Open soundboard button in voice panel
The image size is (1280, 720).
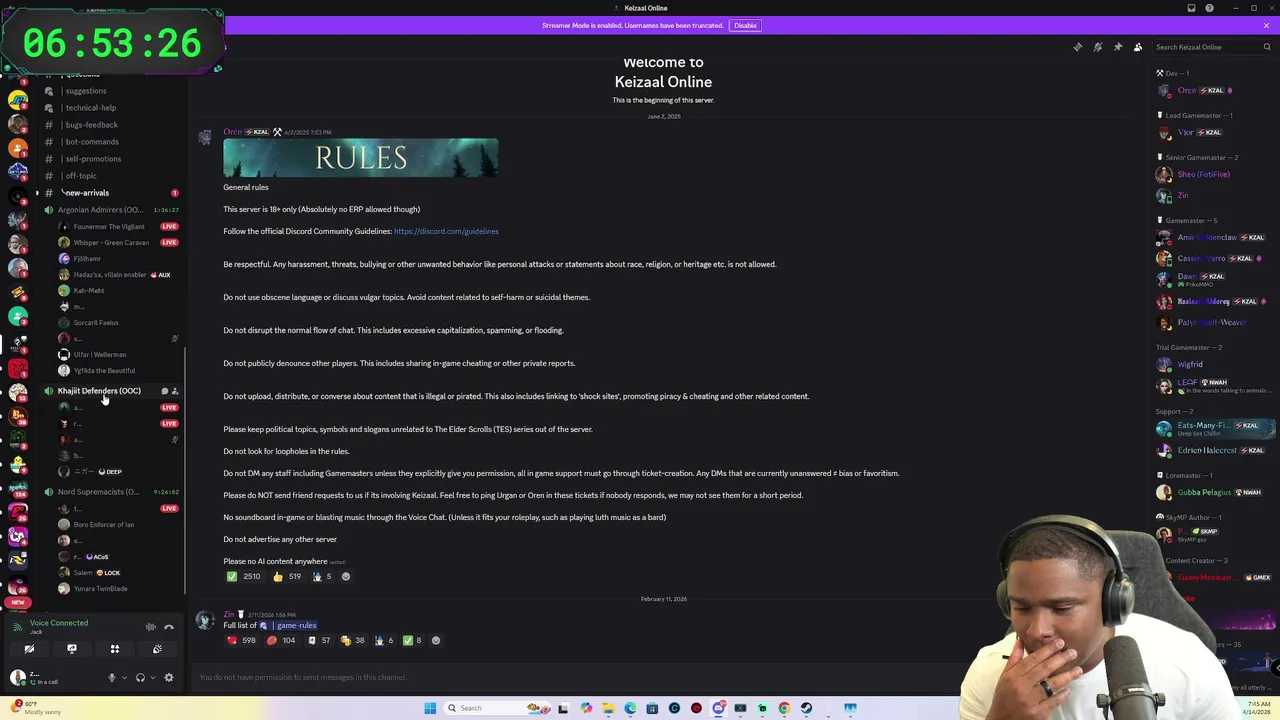click(x=157, y=649)
